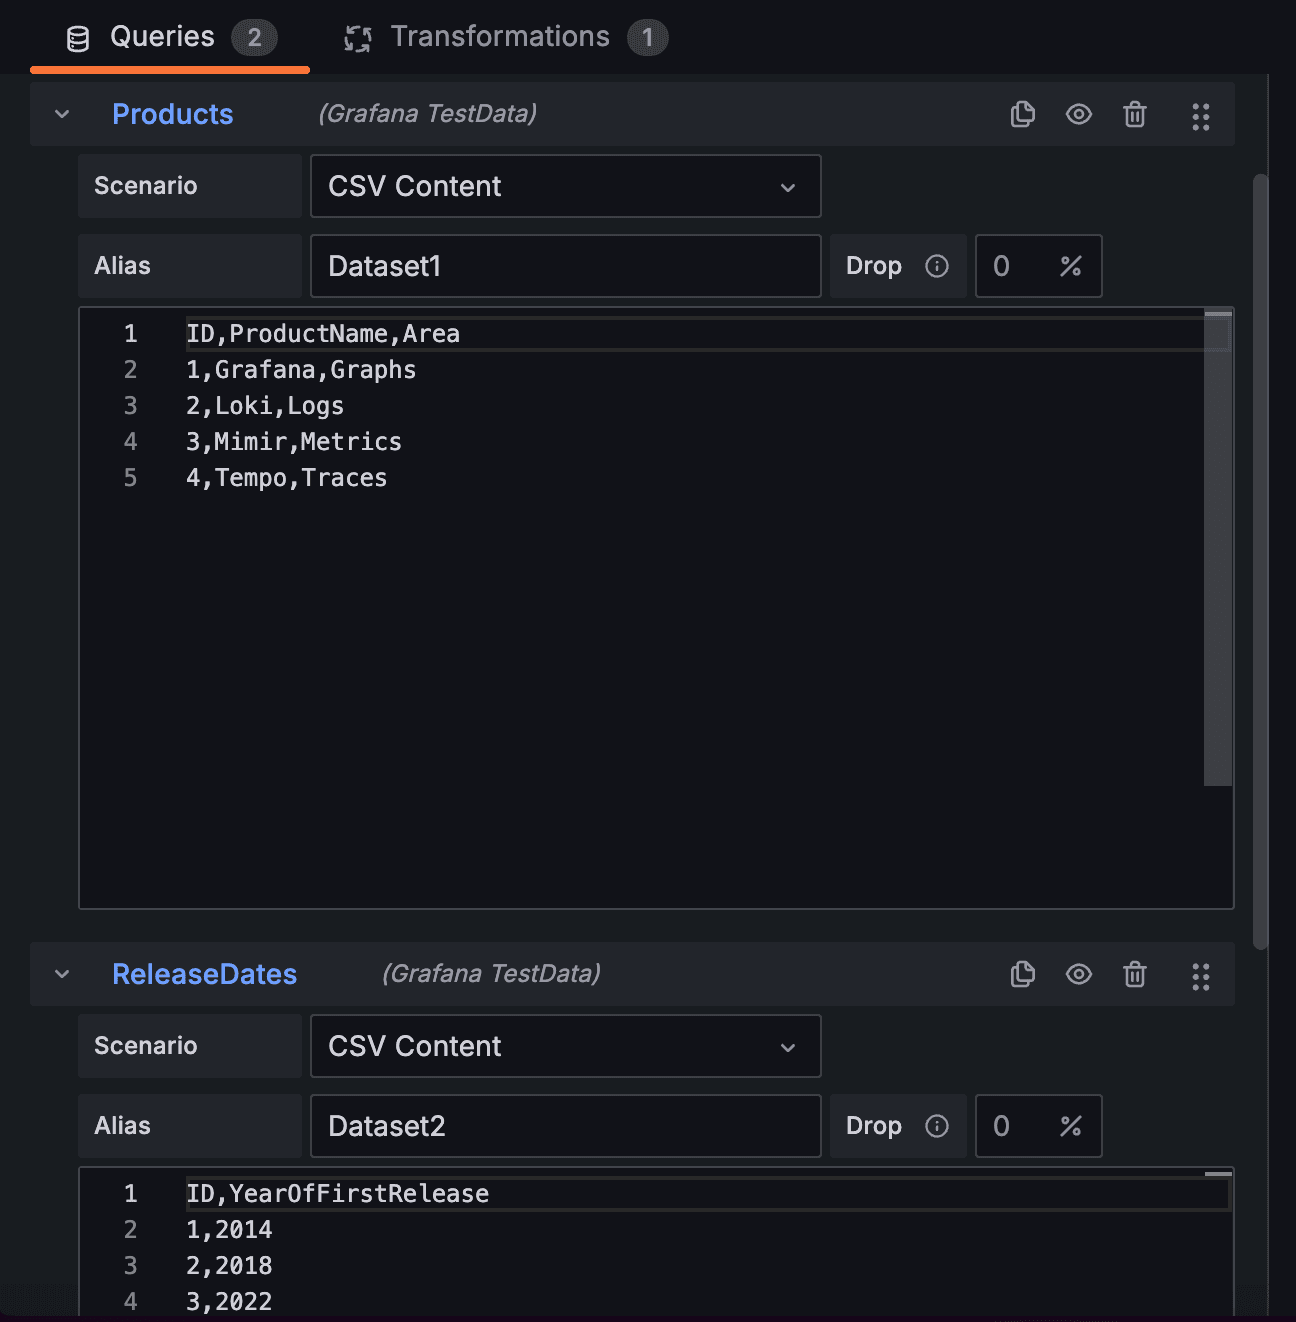Click CSV line 1,2014
Screen dimensions: 1296x1322
229,1230
